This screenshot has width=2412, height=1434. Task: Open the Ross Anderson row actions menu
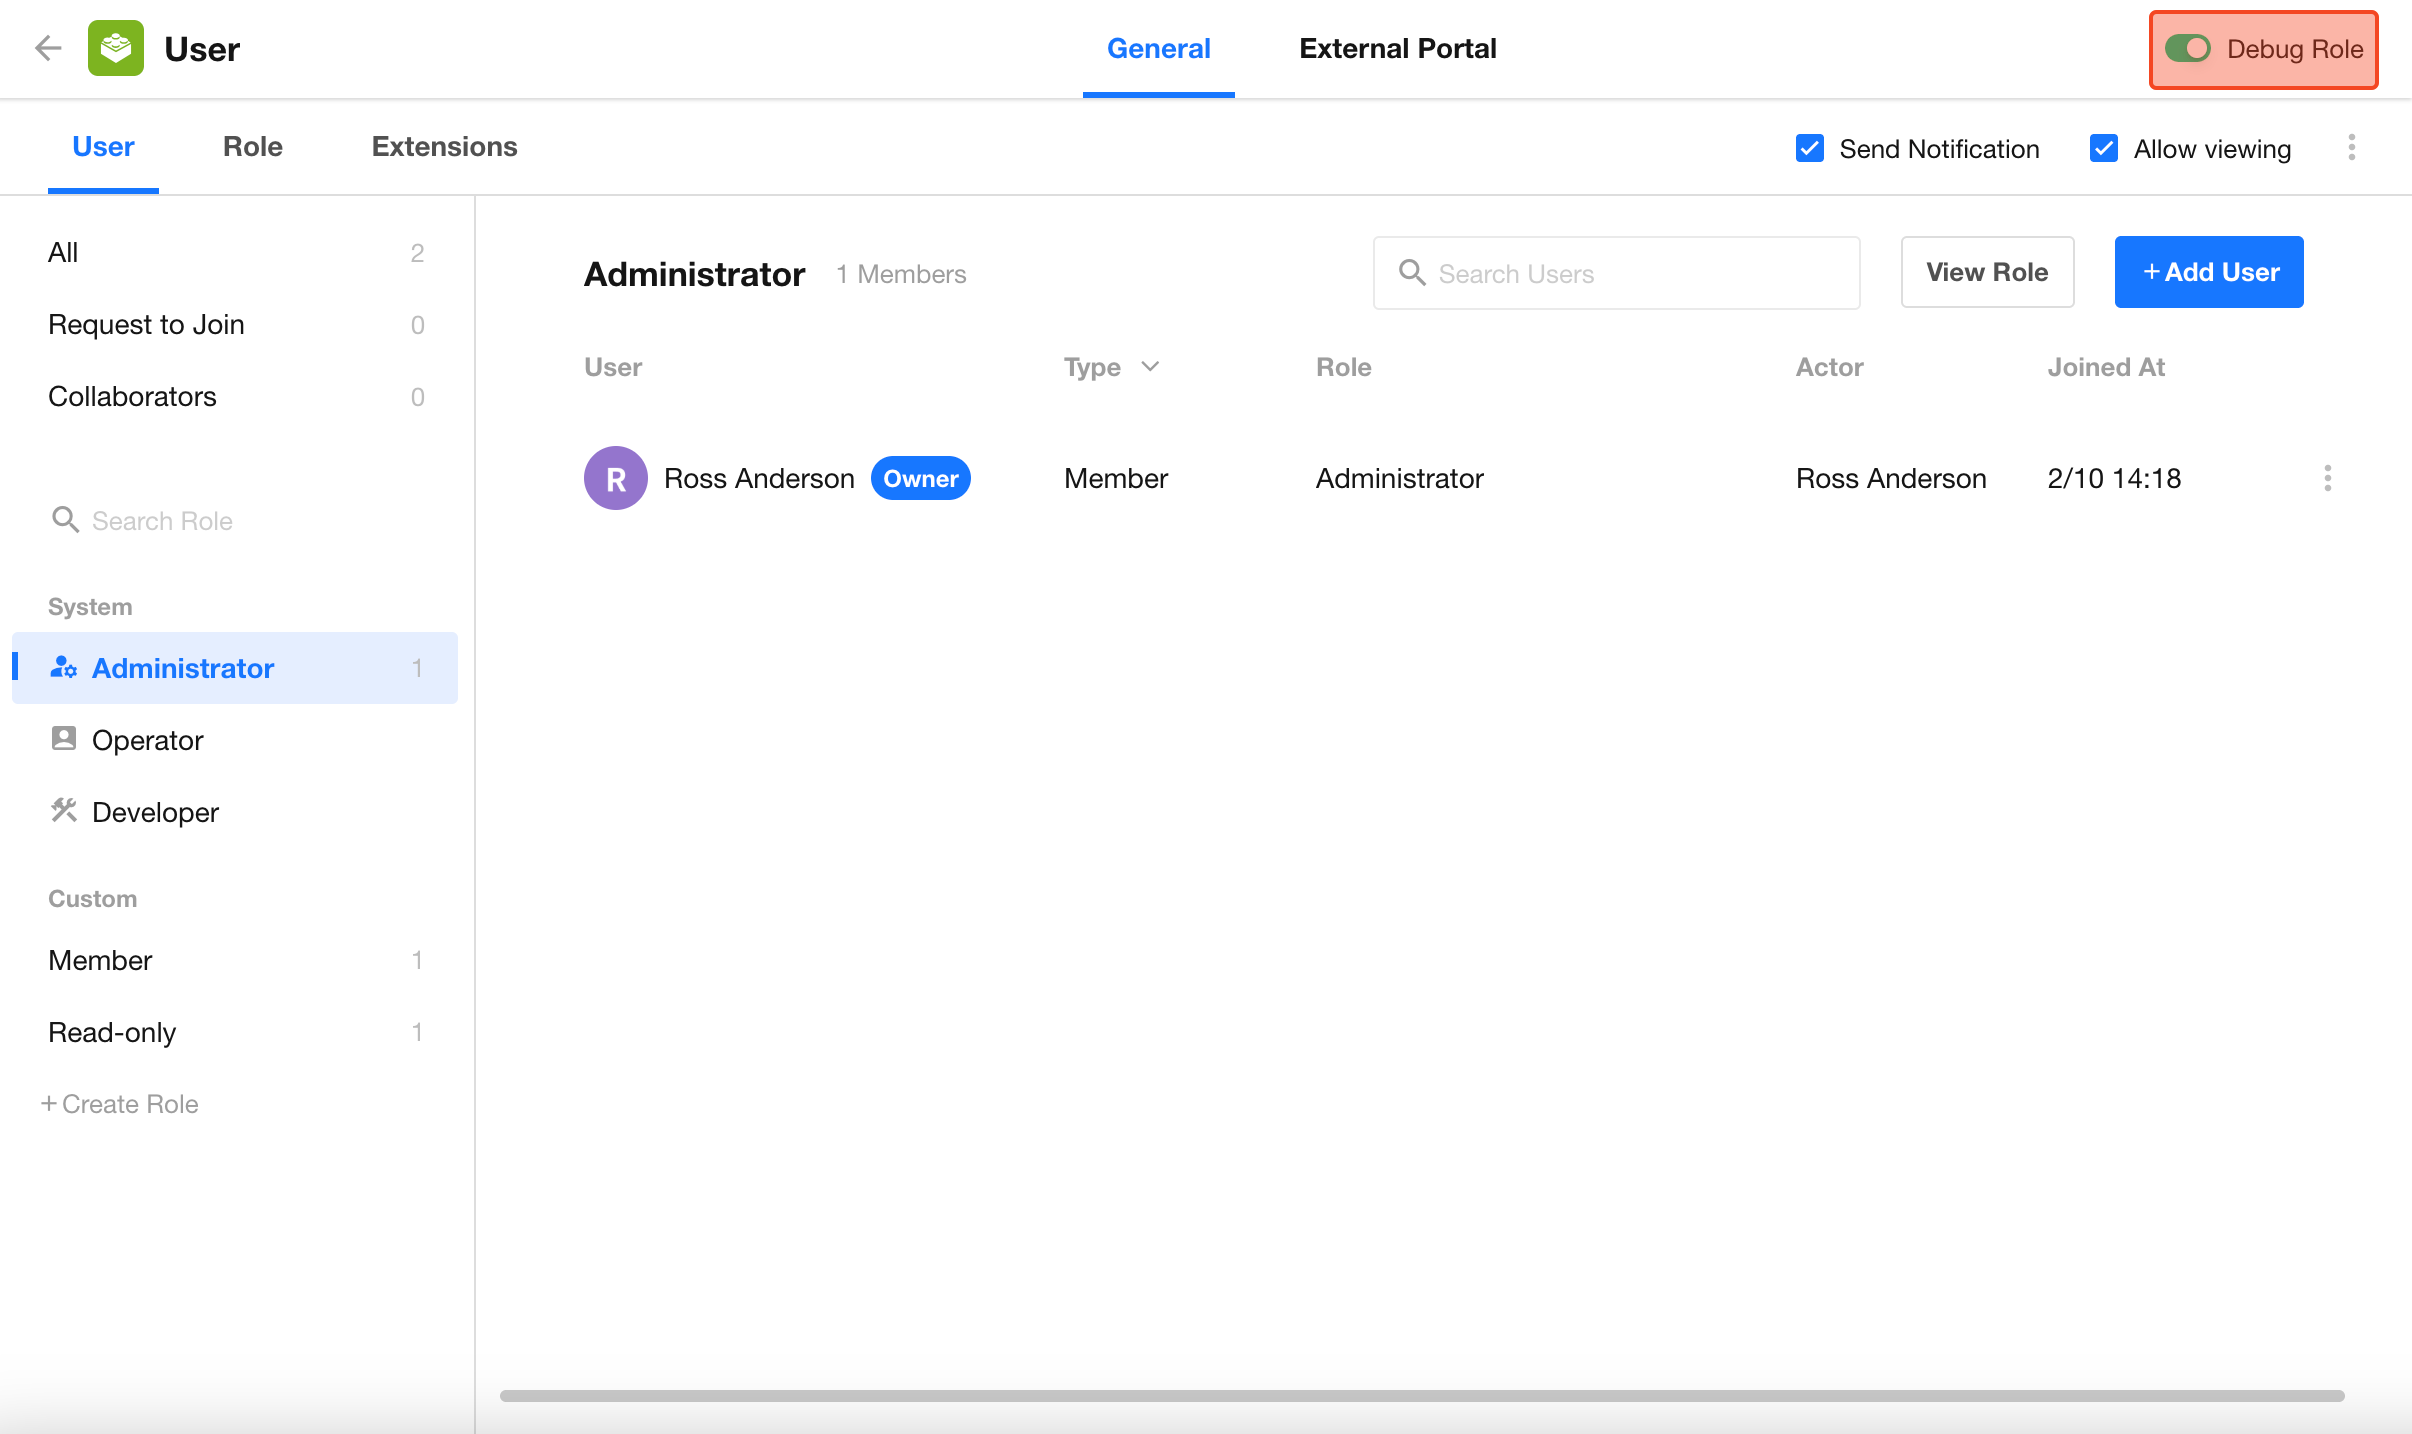coord(2328,478)
